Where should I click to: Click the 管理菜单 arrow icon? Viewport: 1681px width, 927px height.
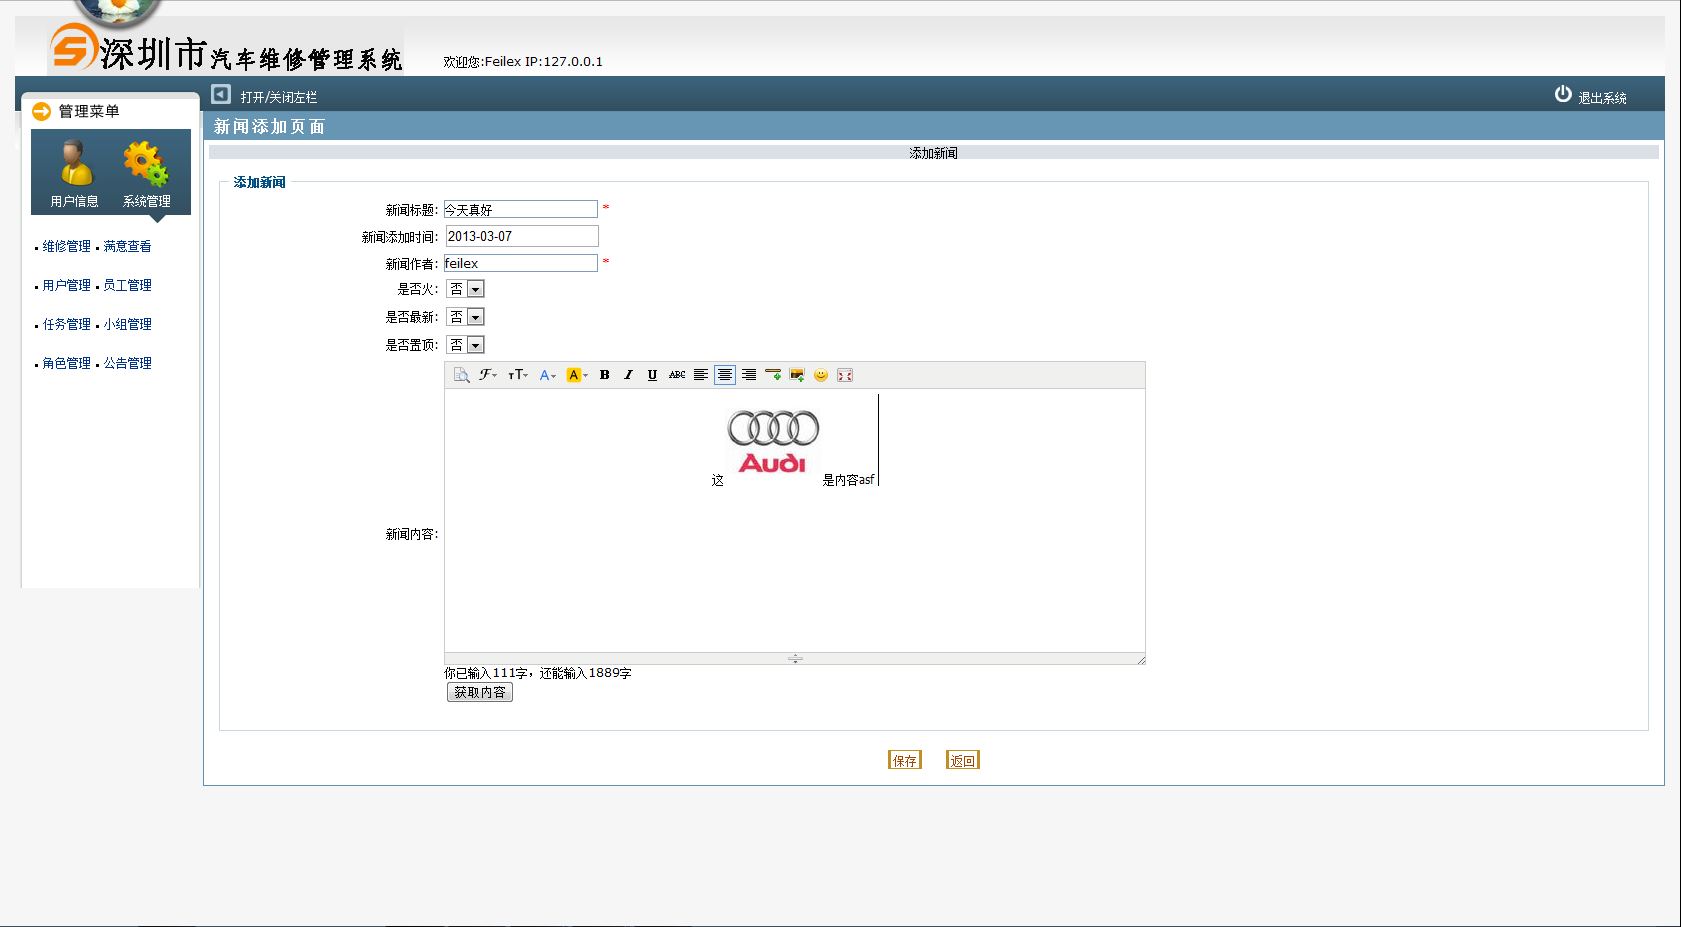(x=41, y=111)
